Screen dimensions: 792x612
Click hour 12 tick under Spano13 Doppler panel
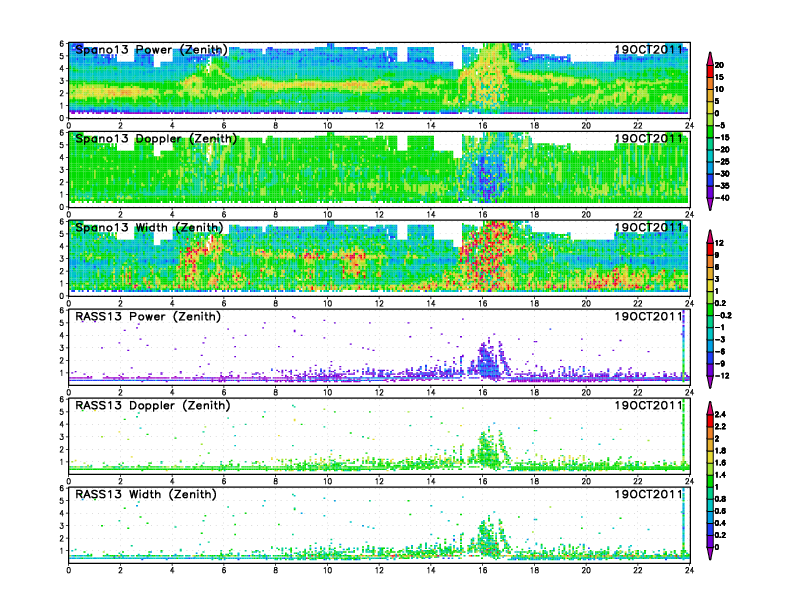coord(379,215)
